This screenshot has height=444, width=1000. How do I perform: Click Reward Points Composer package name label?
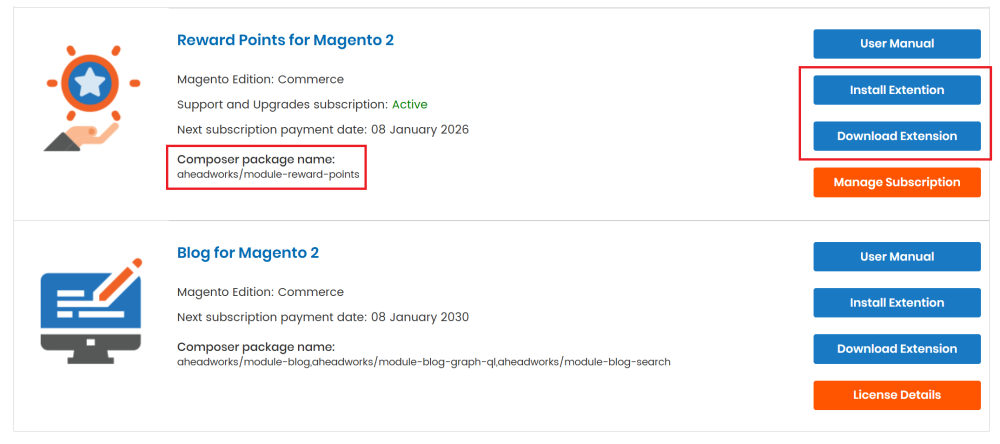pyautogui.click(x=256, y=159)
